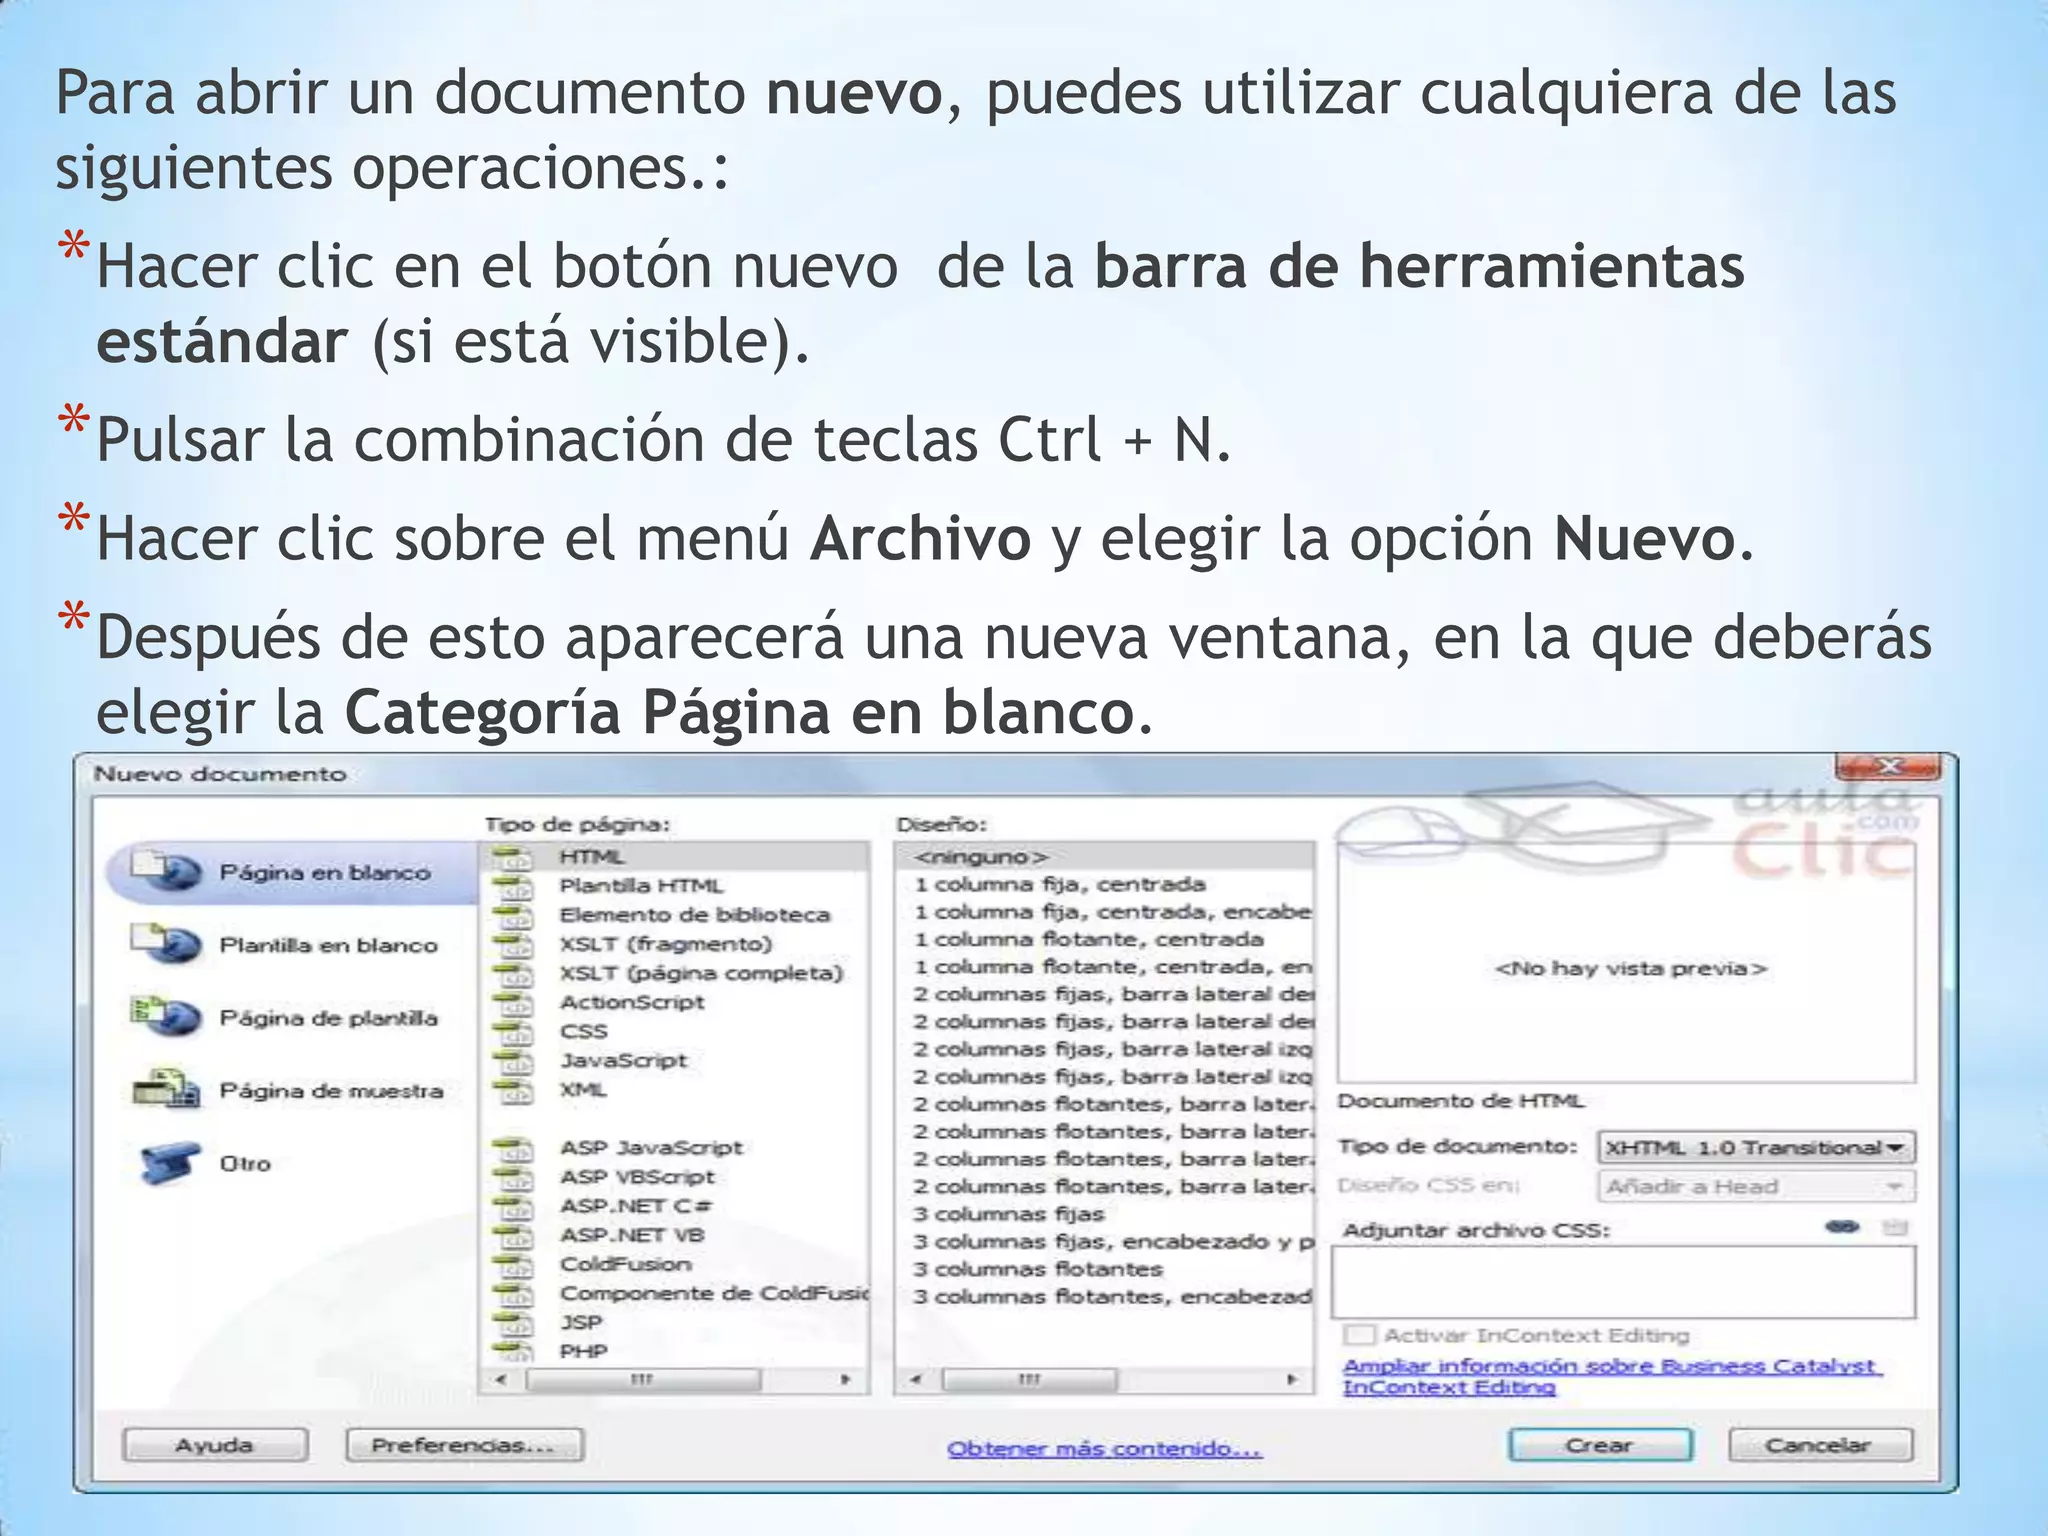This screenshot has height=1536, width=2048.
Task: Click the icon beside Componente de ColdFusion
Action: (x=513, y=1294)
